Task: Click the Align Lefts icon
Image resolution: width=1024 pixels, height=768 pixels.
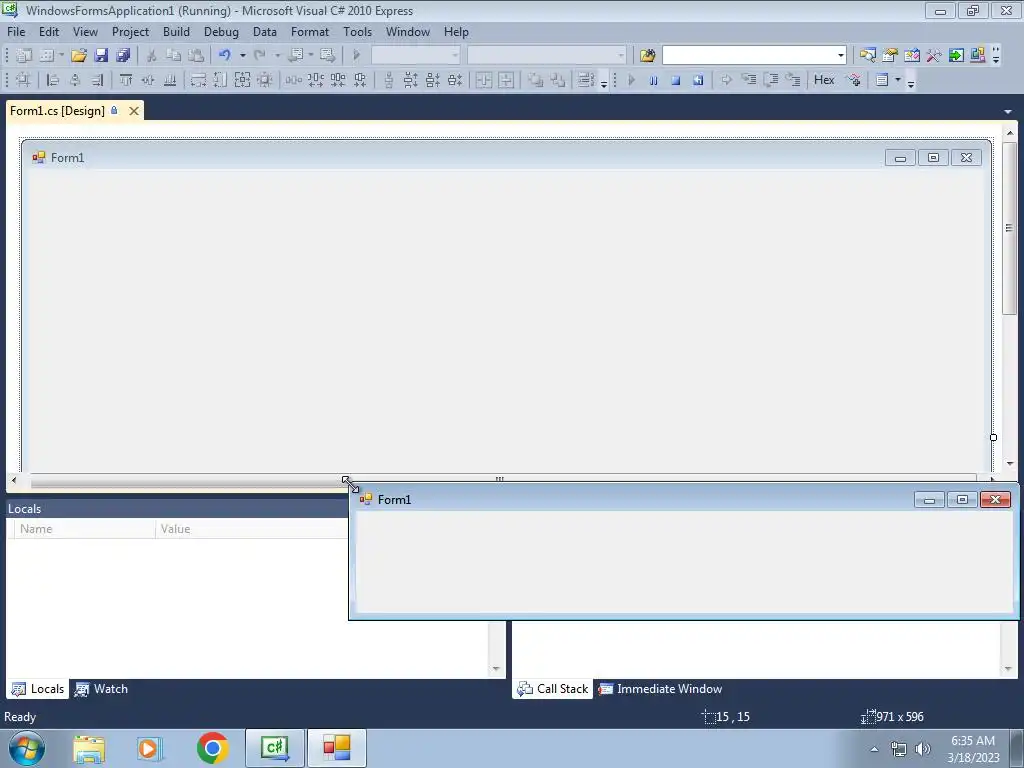Action: click(54, 80)
